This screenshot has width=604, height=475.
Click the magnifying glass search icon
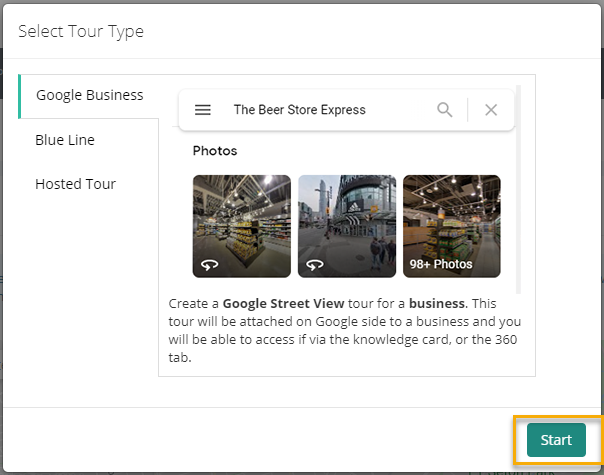tap(445, 110)
